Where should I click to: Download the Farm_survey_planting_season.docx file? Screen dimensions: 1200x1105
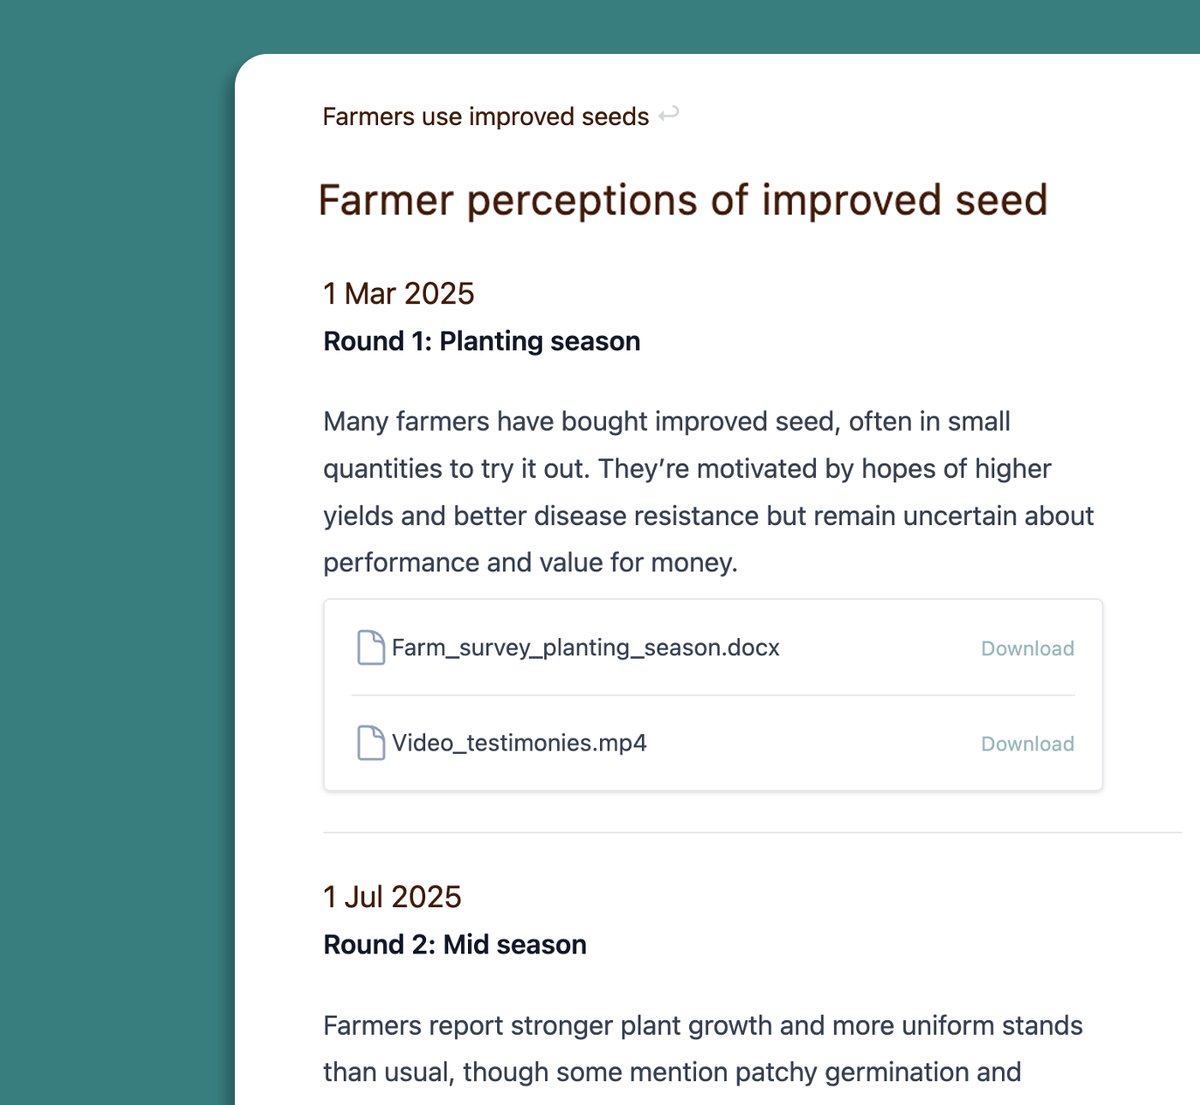[x=1027, y=649]
